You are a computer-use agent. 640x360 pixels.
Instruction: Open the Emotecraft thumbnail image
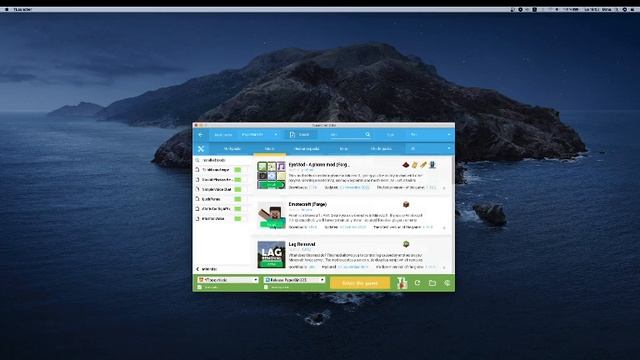click(x=271, y=215)
